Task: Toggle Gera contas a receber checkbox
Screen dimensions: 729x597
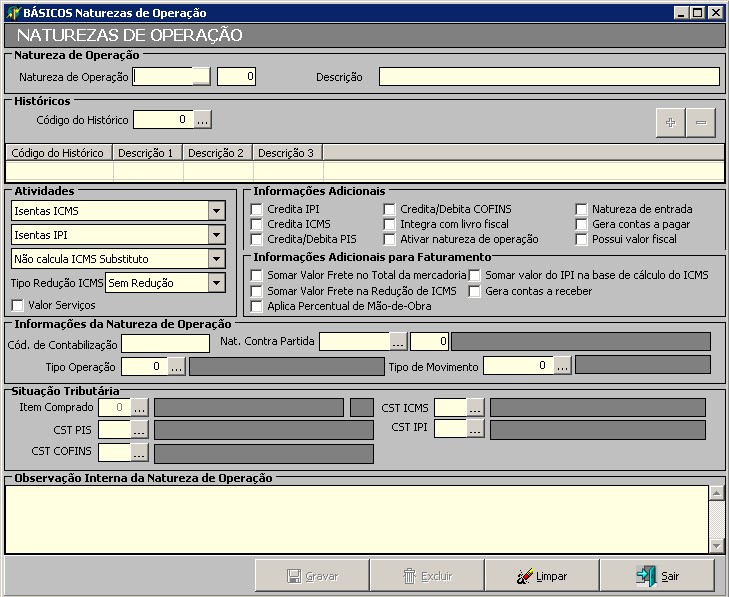Action: click(475, 291)
